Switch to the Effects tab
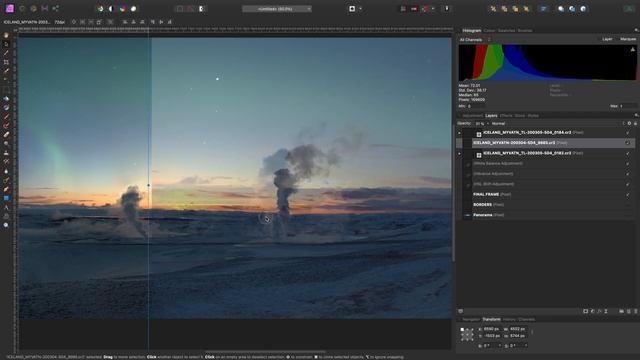Screen dimensions: 640x360 506,116
